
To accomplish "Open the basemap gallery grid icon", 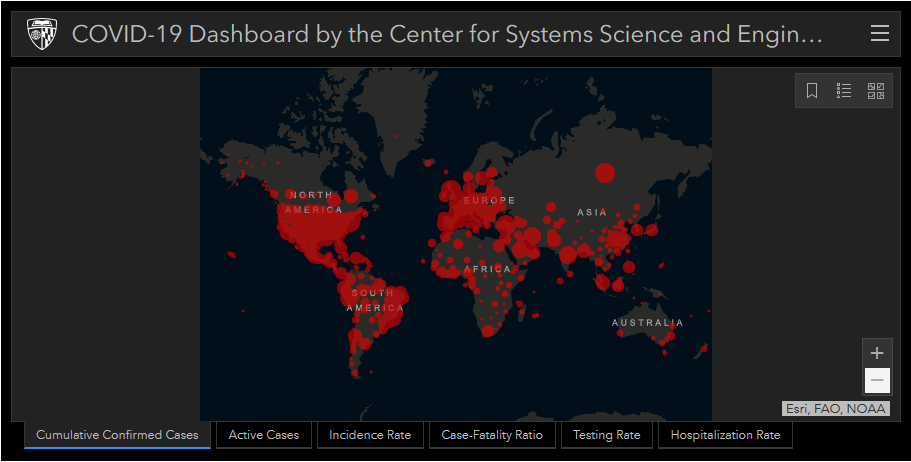I will click(x=876, y=91).
